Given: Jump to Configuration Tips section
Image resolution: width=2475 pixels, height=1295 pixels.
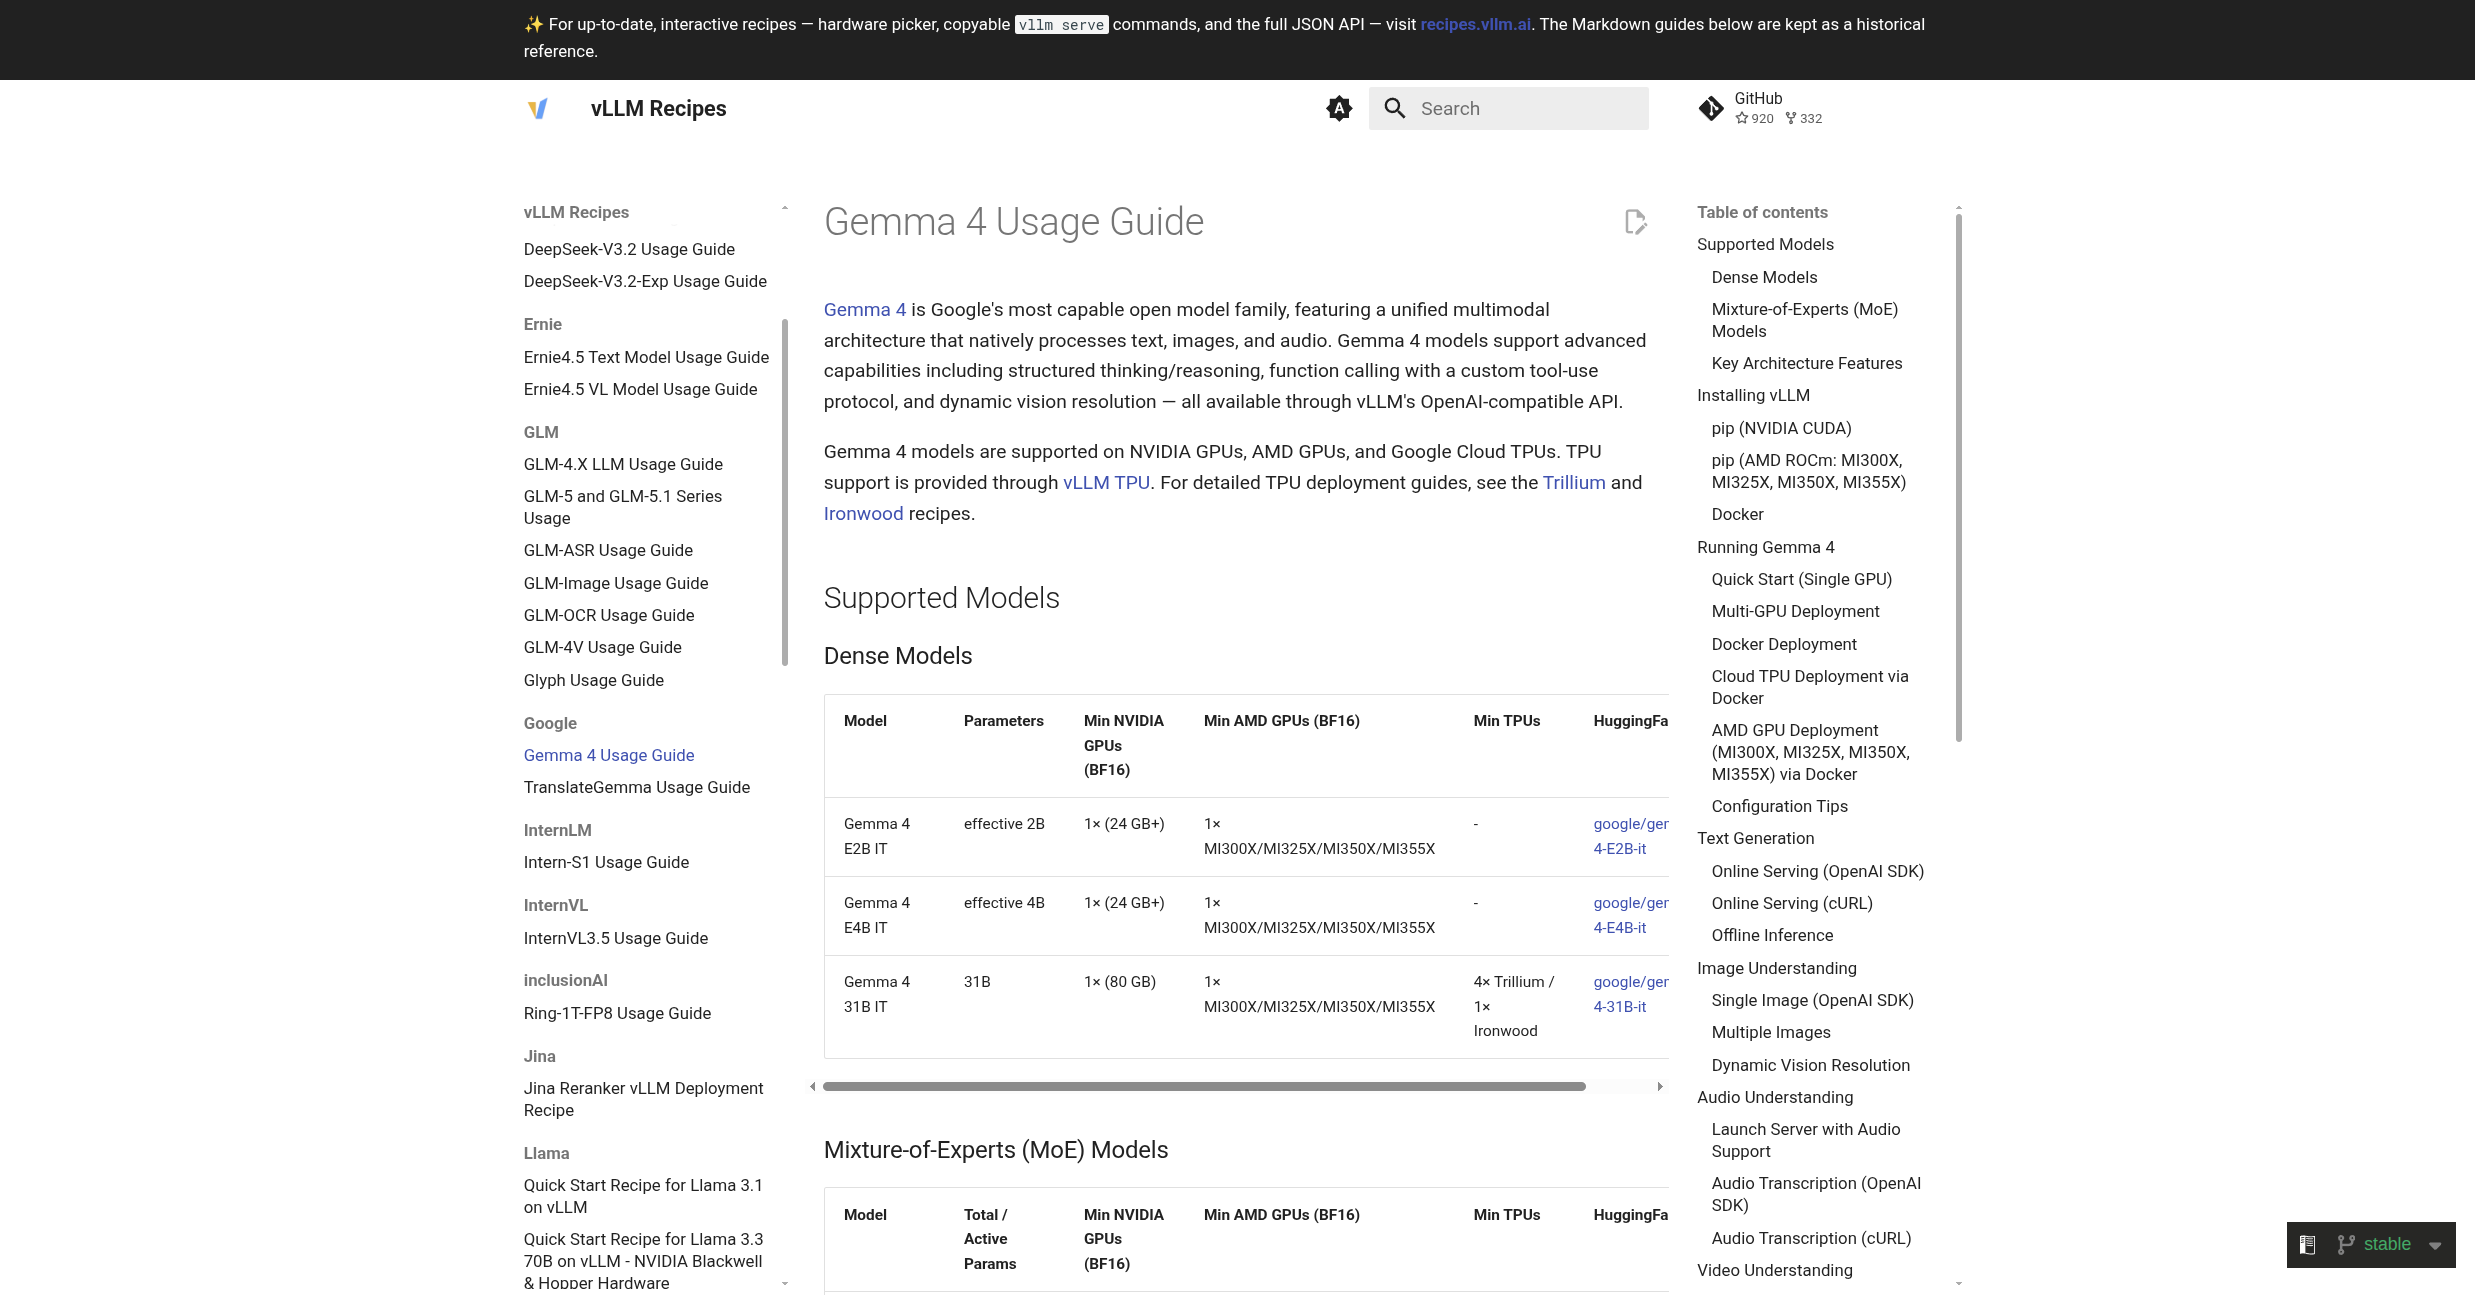Looking at the screenshot, I should coord(1779,806).
